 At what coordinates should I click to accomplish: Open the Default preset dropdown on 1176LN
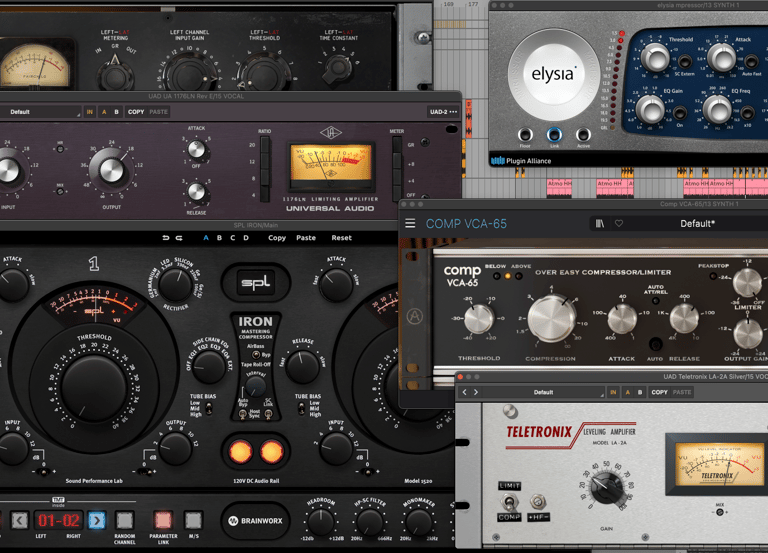coord(40,112)
